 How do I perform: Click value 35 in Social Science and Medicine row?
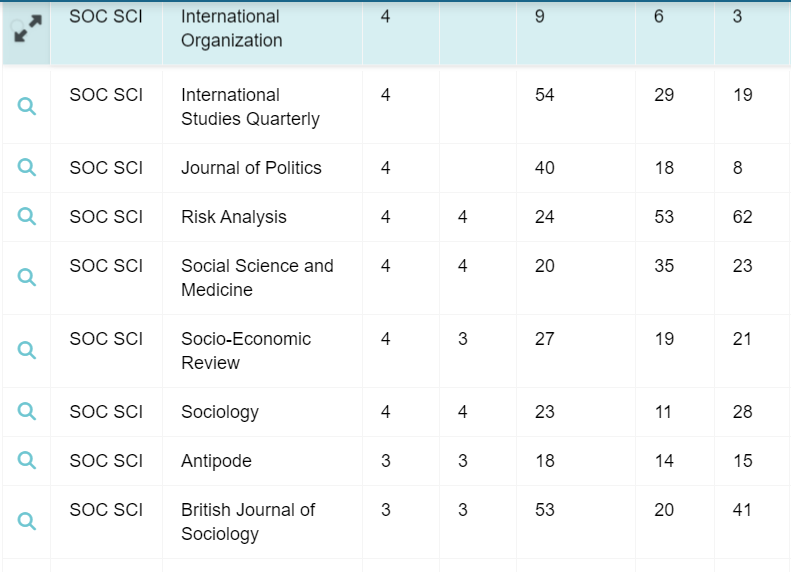pos(664,266)
